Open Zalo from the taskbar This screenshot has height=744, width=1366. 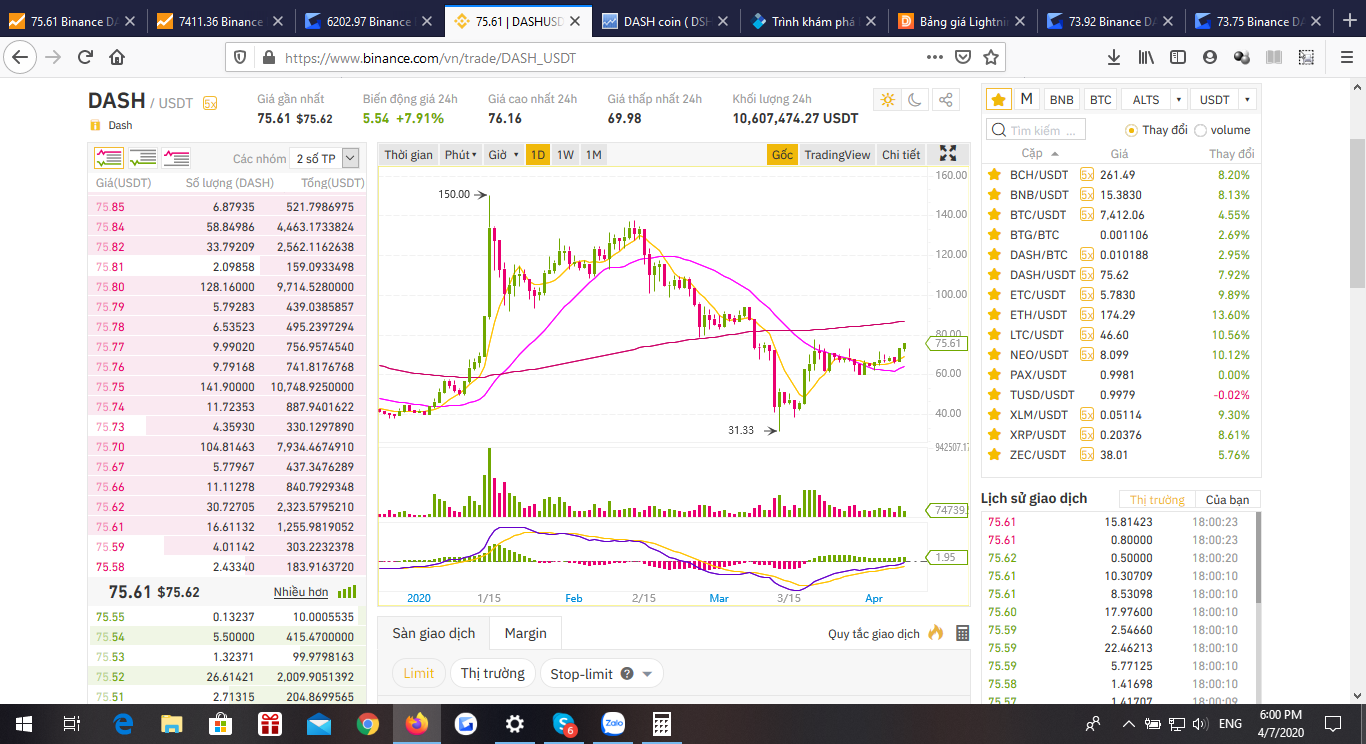click(613, 724)
